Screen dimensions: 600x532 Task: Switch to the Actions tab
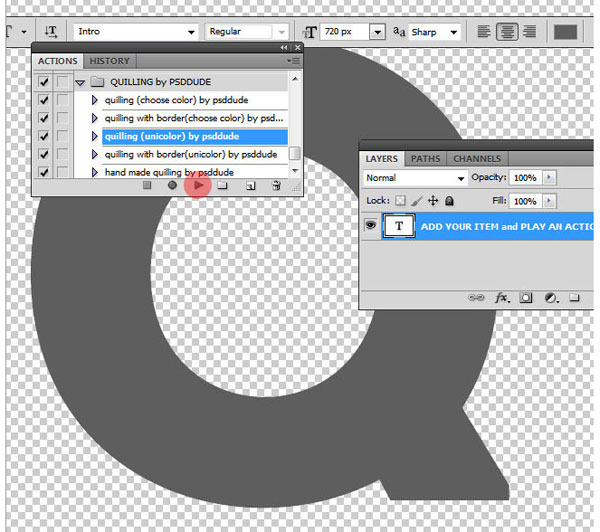[x=58, y=61]
